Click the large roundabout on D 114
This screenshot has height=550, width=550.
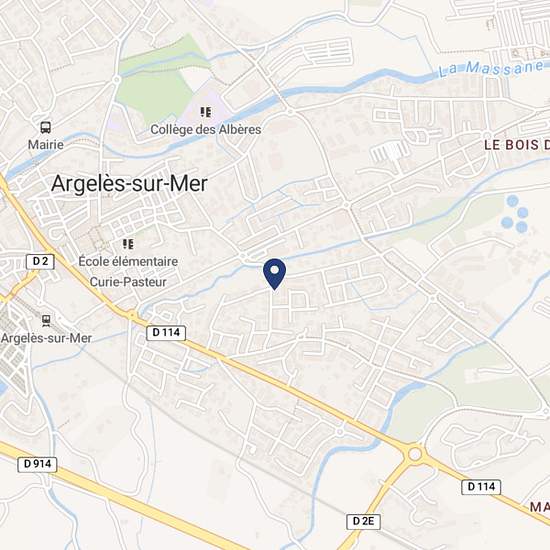point(415,454)
